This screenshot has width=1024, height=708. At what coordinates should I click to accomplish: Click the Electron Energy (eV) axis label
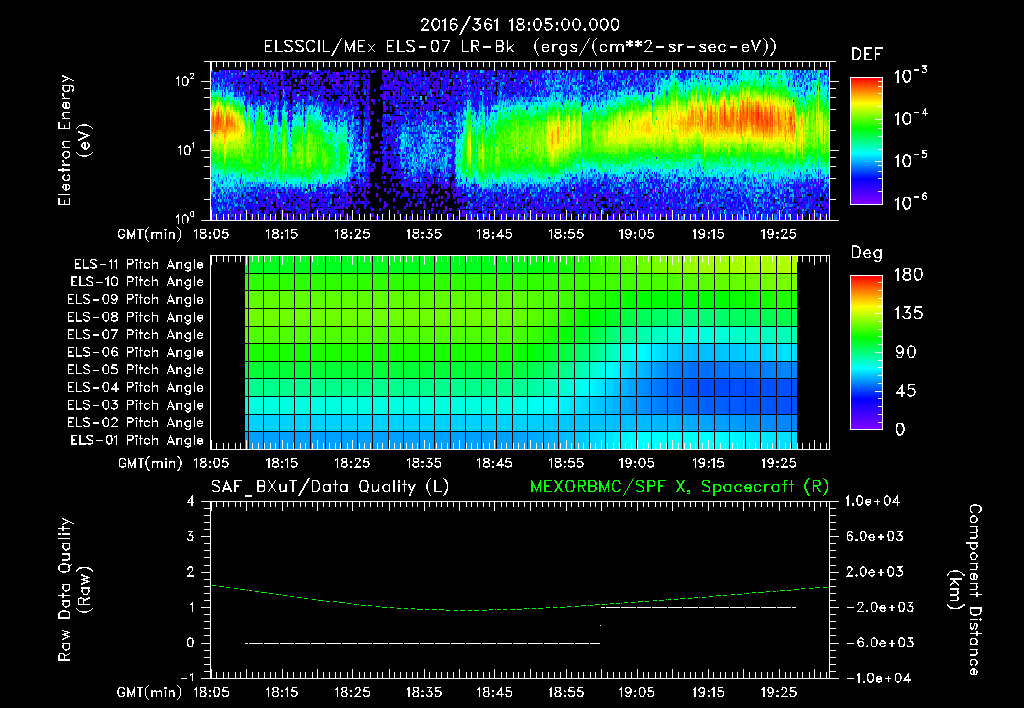(x=73, y=140)
